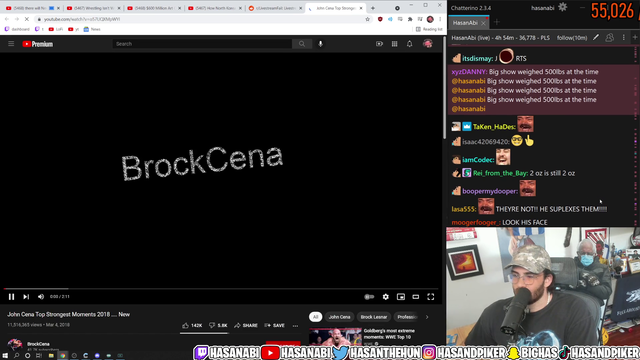640x360 pixels.
Task: Open the Windows Start button
Action: pos(5,356)
